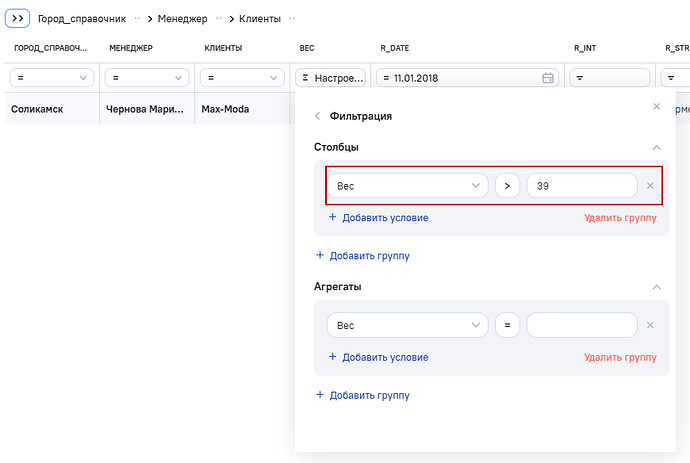The image size is (690, 463).
Task: Click the value field containing 39
Action: tap(581, 186)
